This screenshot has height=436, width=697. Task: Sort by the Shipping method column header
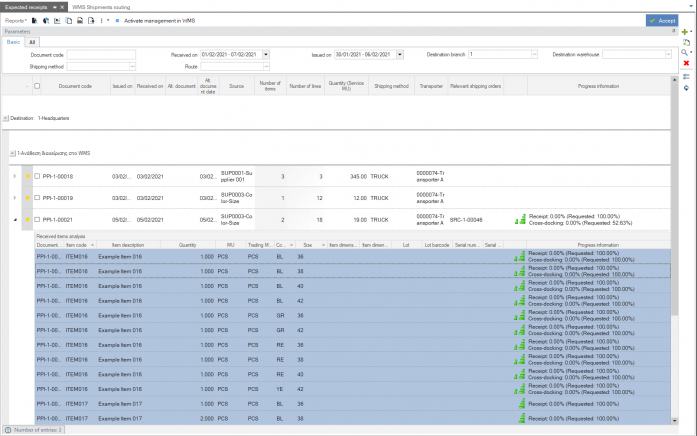point(391,86)
